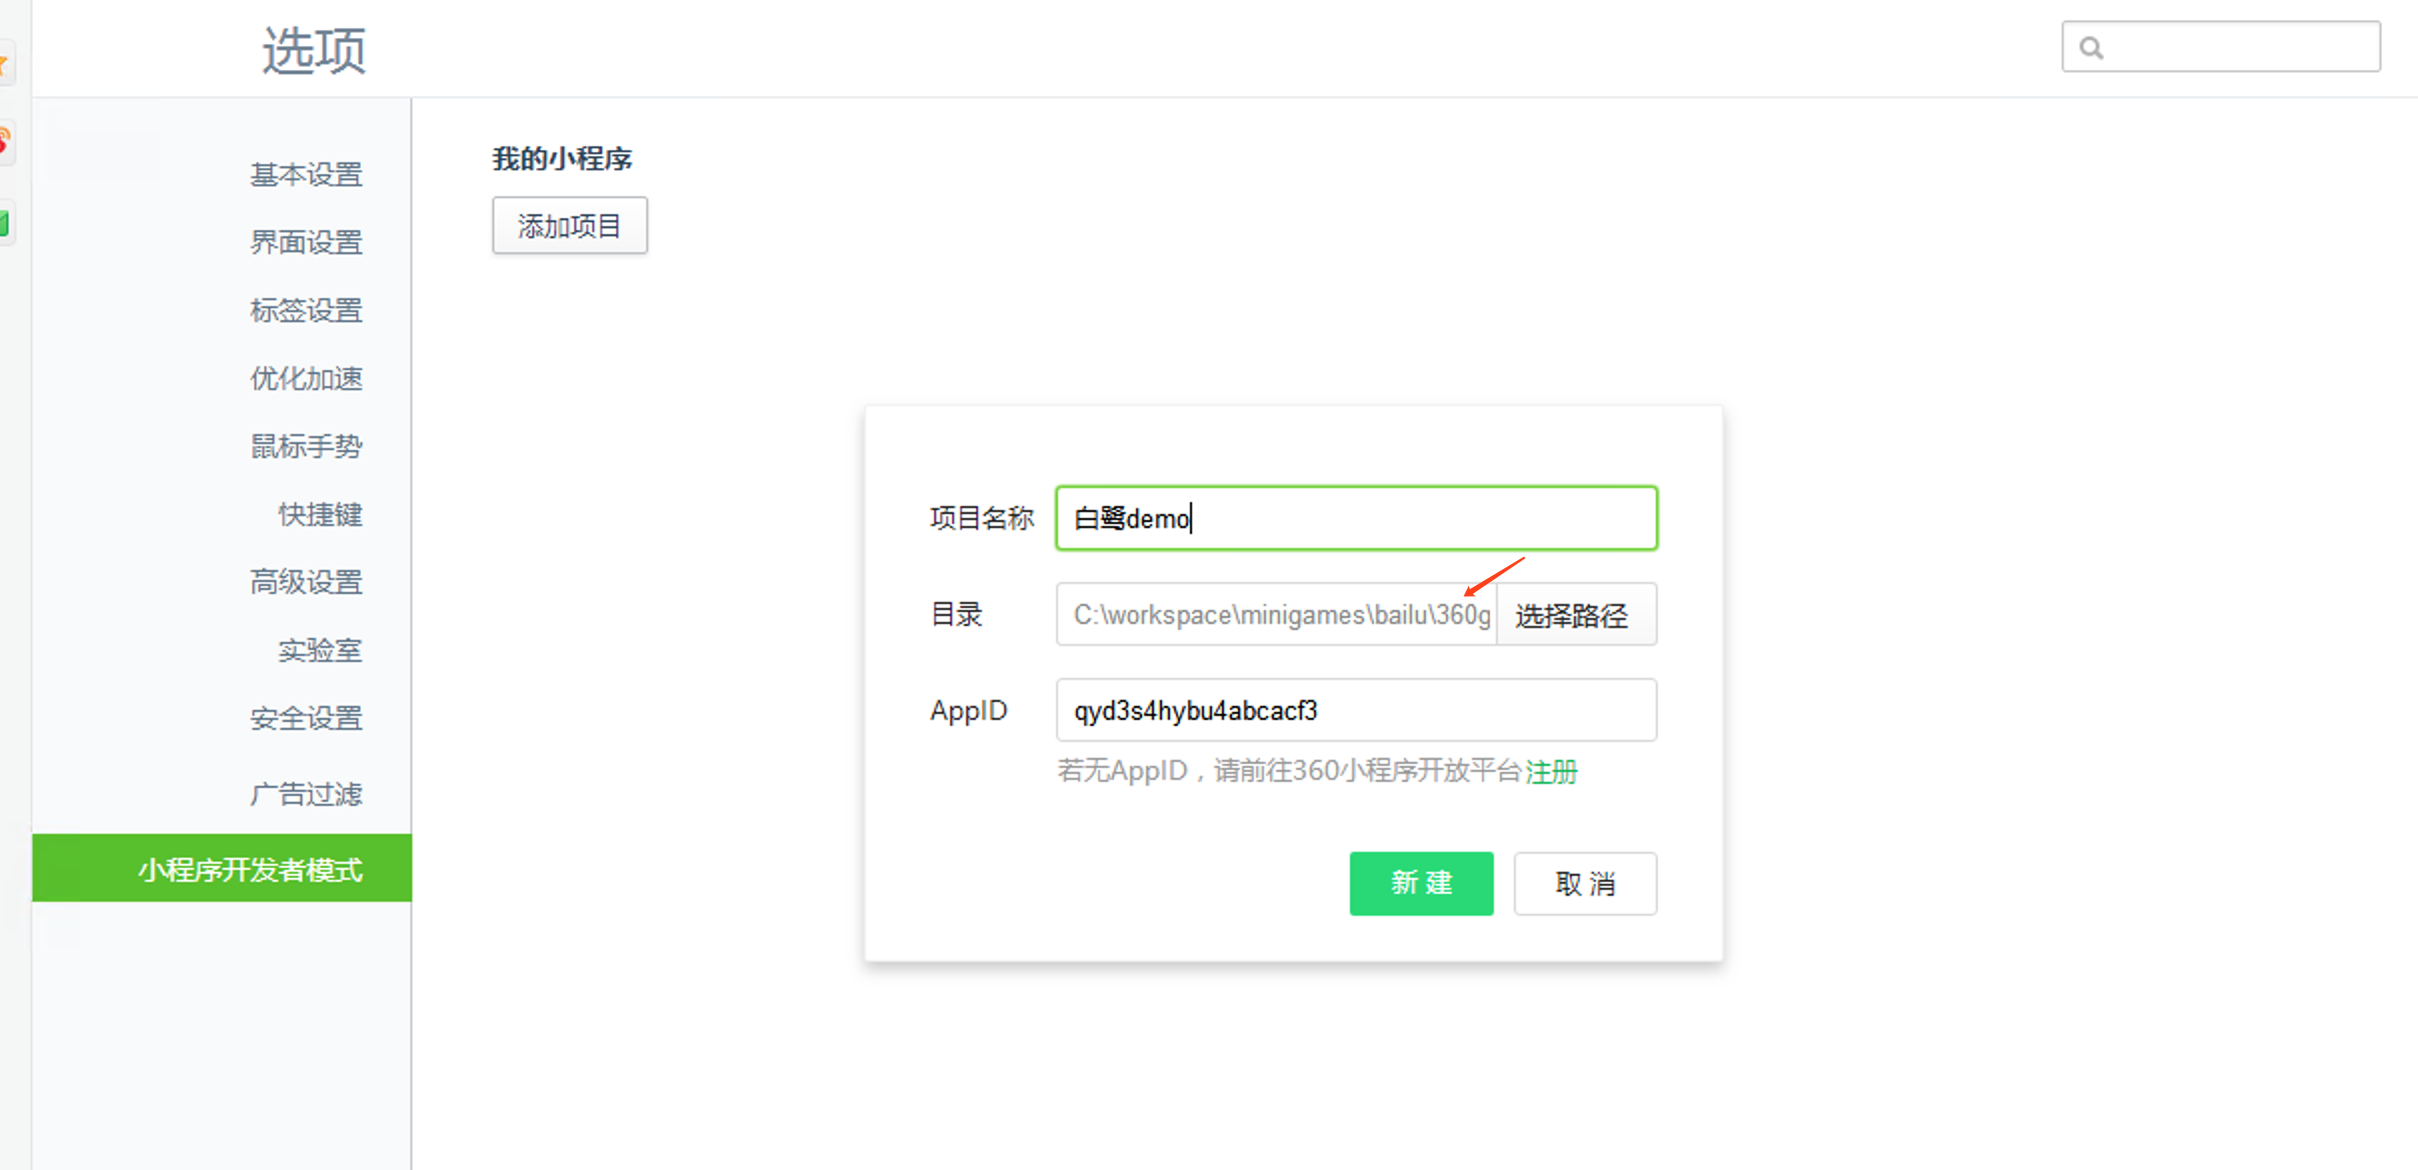Click the search magnifier icon

tap(2091, 47)
